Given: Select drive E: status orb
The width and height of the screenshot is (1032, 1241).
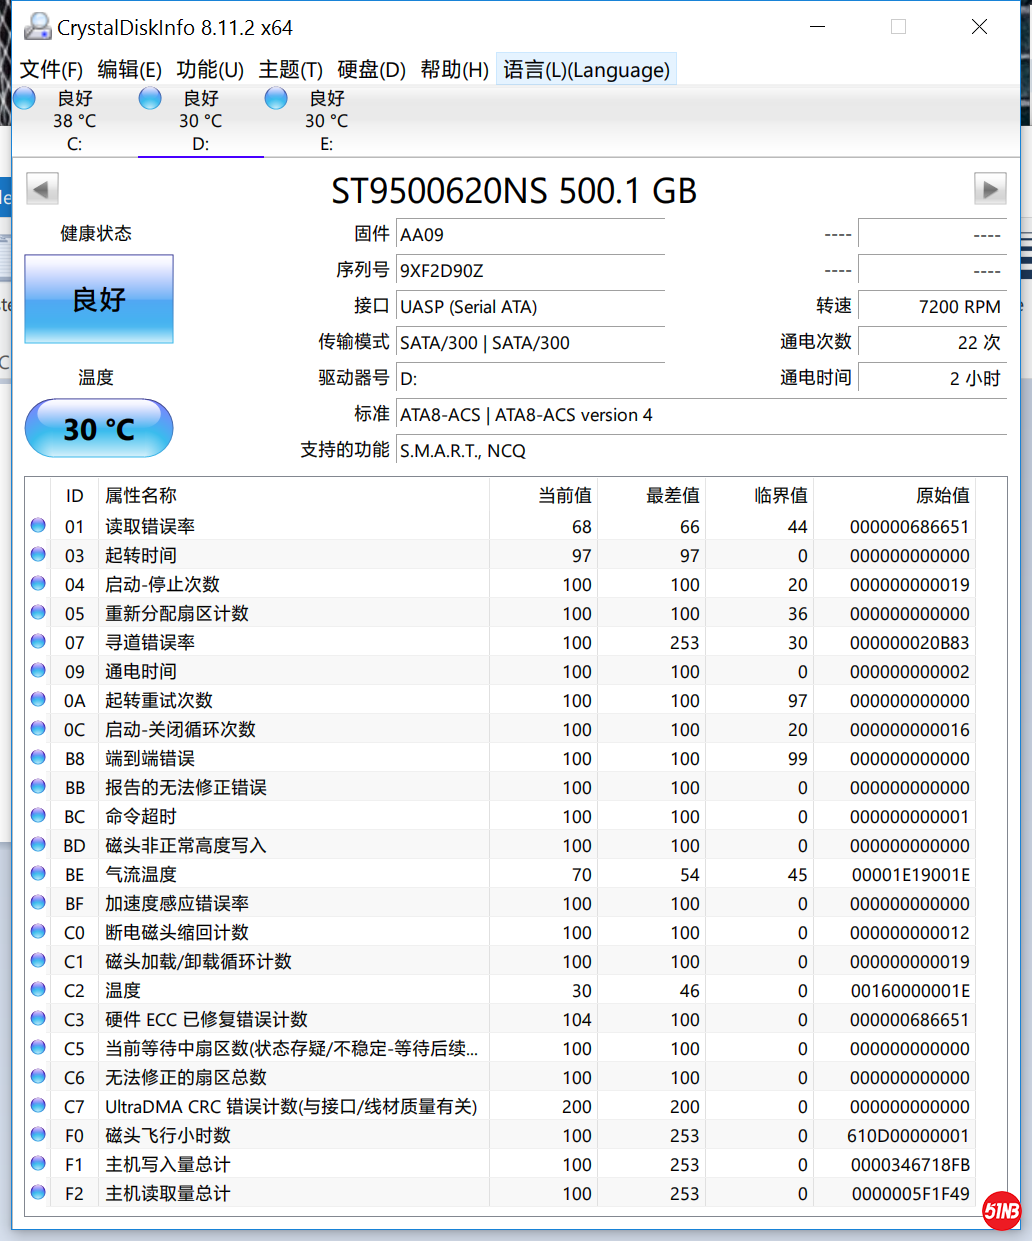Looking at the screenshot, I should [276, 98].
